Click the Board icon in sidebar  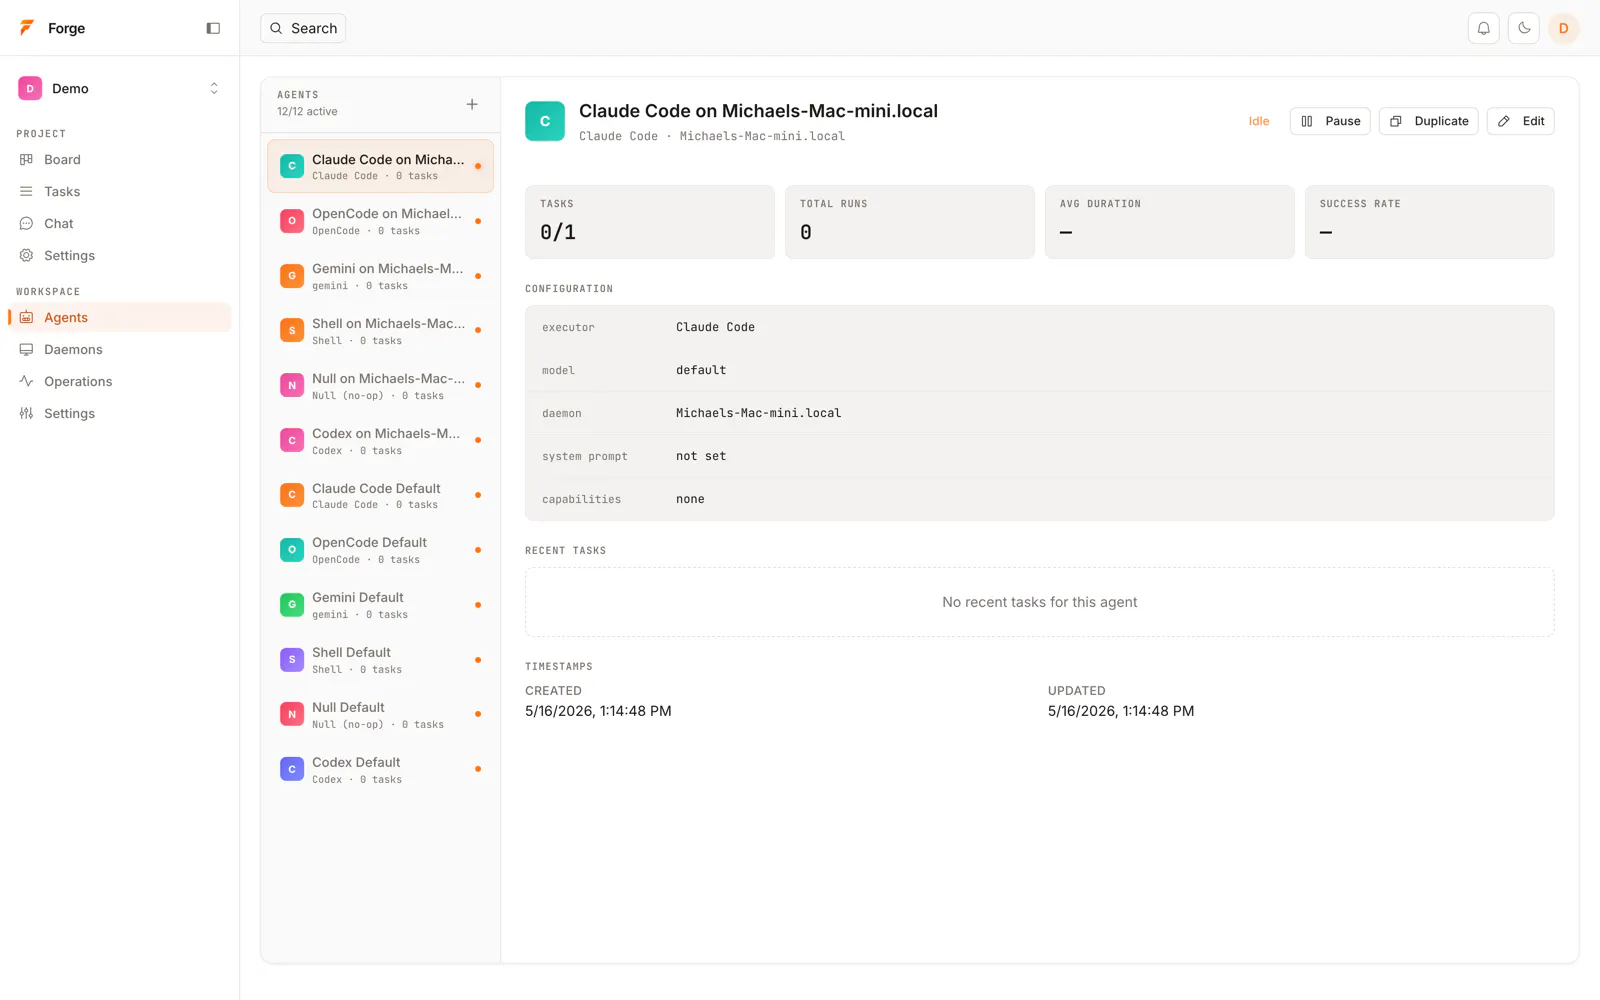(26, 159)
